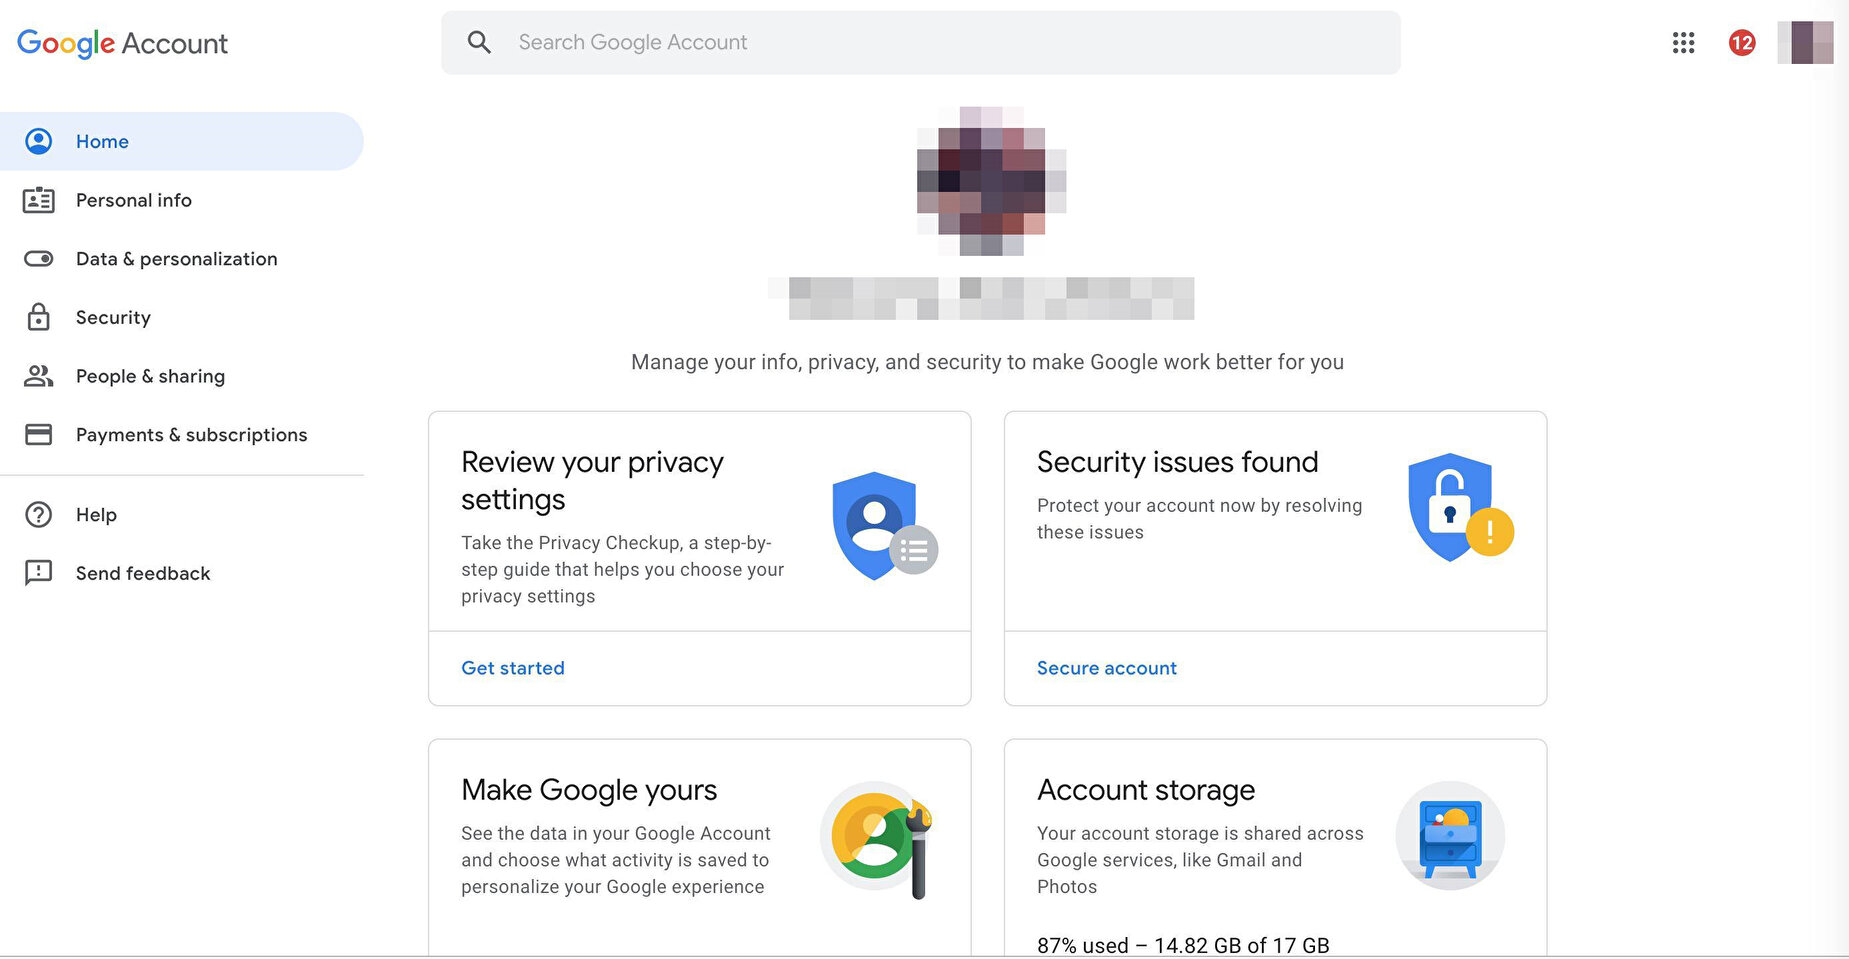Click the Account storage cabinet icon
1849x959 pixels.
pyautogui.click(x=1450, y=835)
